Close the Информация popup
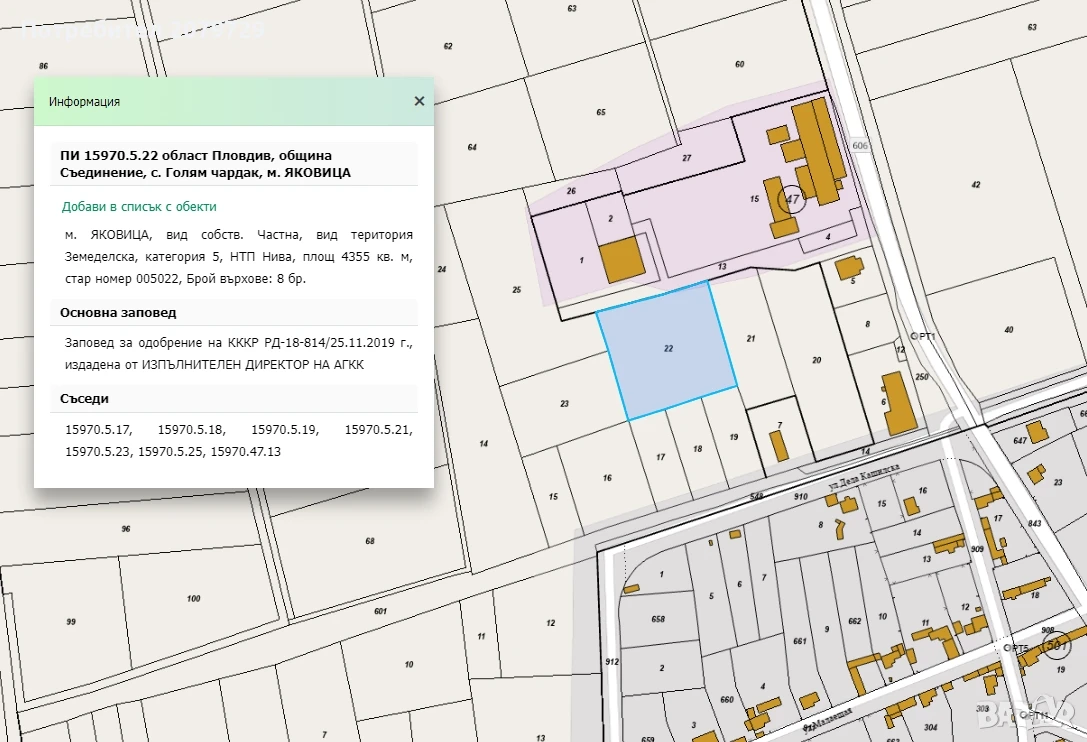 click(x=419, y=101)
